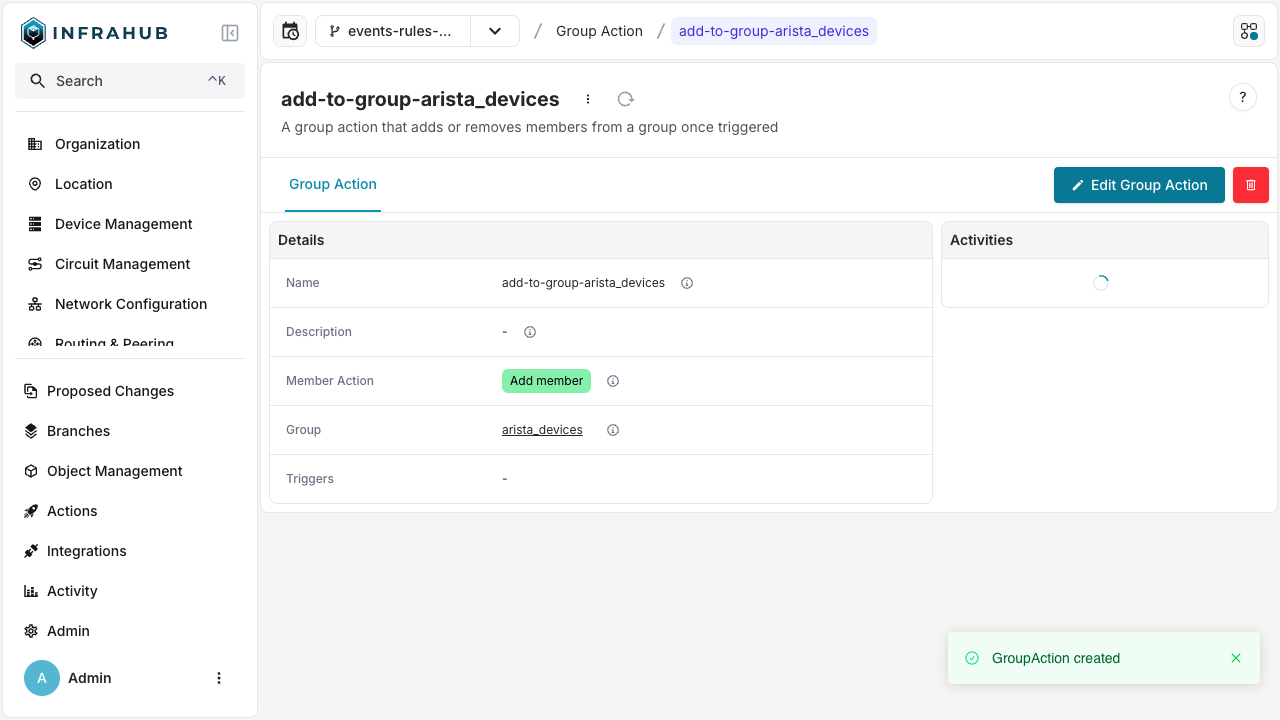Select Circuit Management in the sidebar

point(123,263)
